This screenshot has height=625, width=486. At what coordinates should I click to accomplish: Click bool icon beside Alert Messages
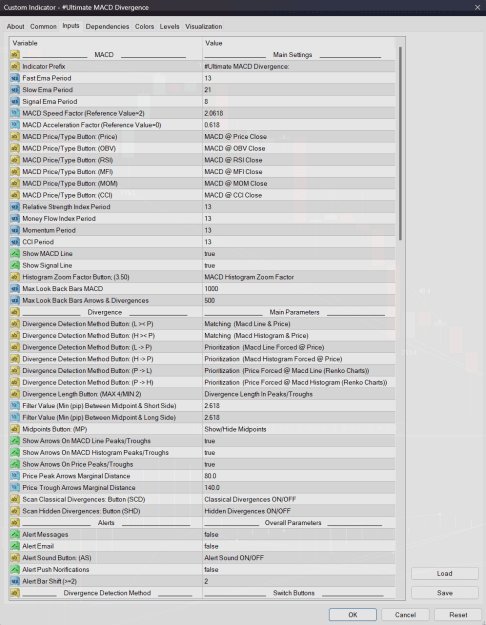click(15, 535)
